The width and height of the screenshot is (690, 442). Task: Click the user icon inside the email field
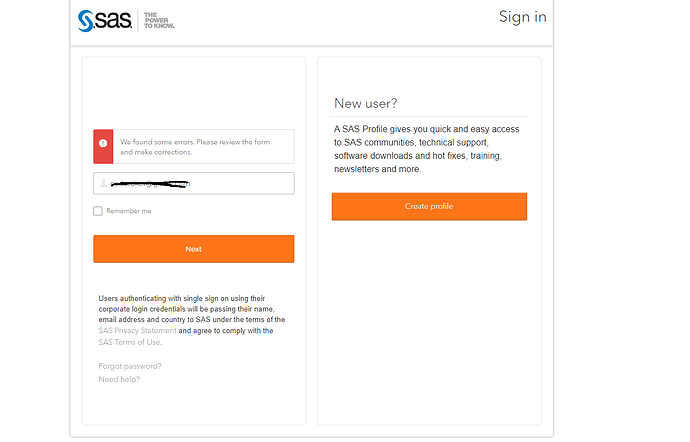click(x=104, y=184)
